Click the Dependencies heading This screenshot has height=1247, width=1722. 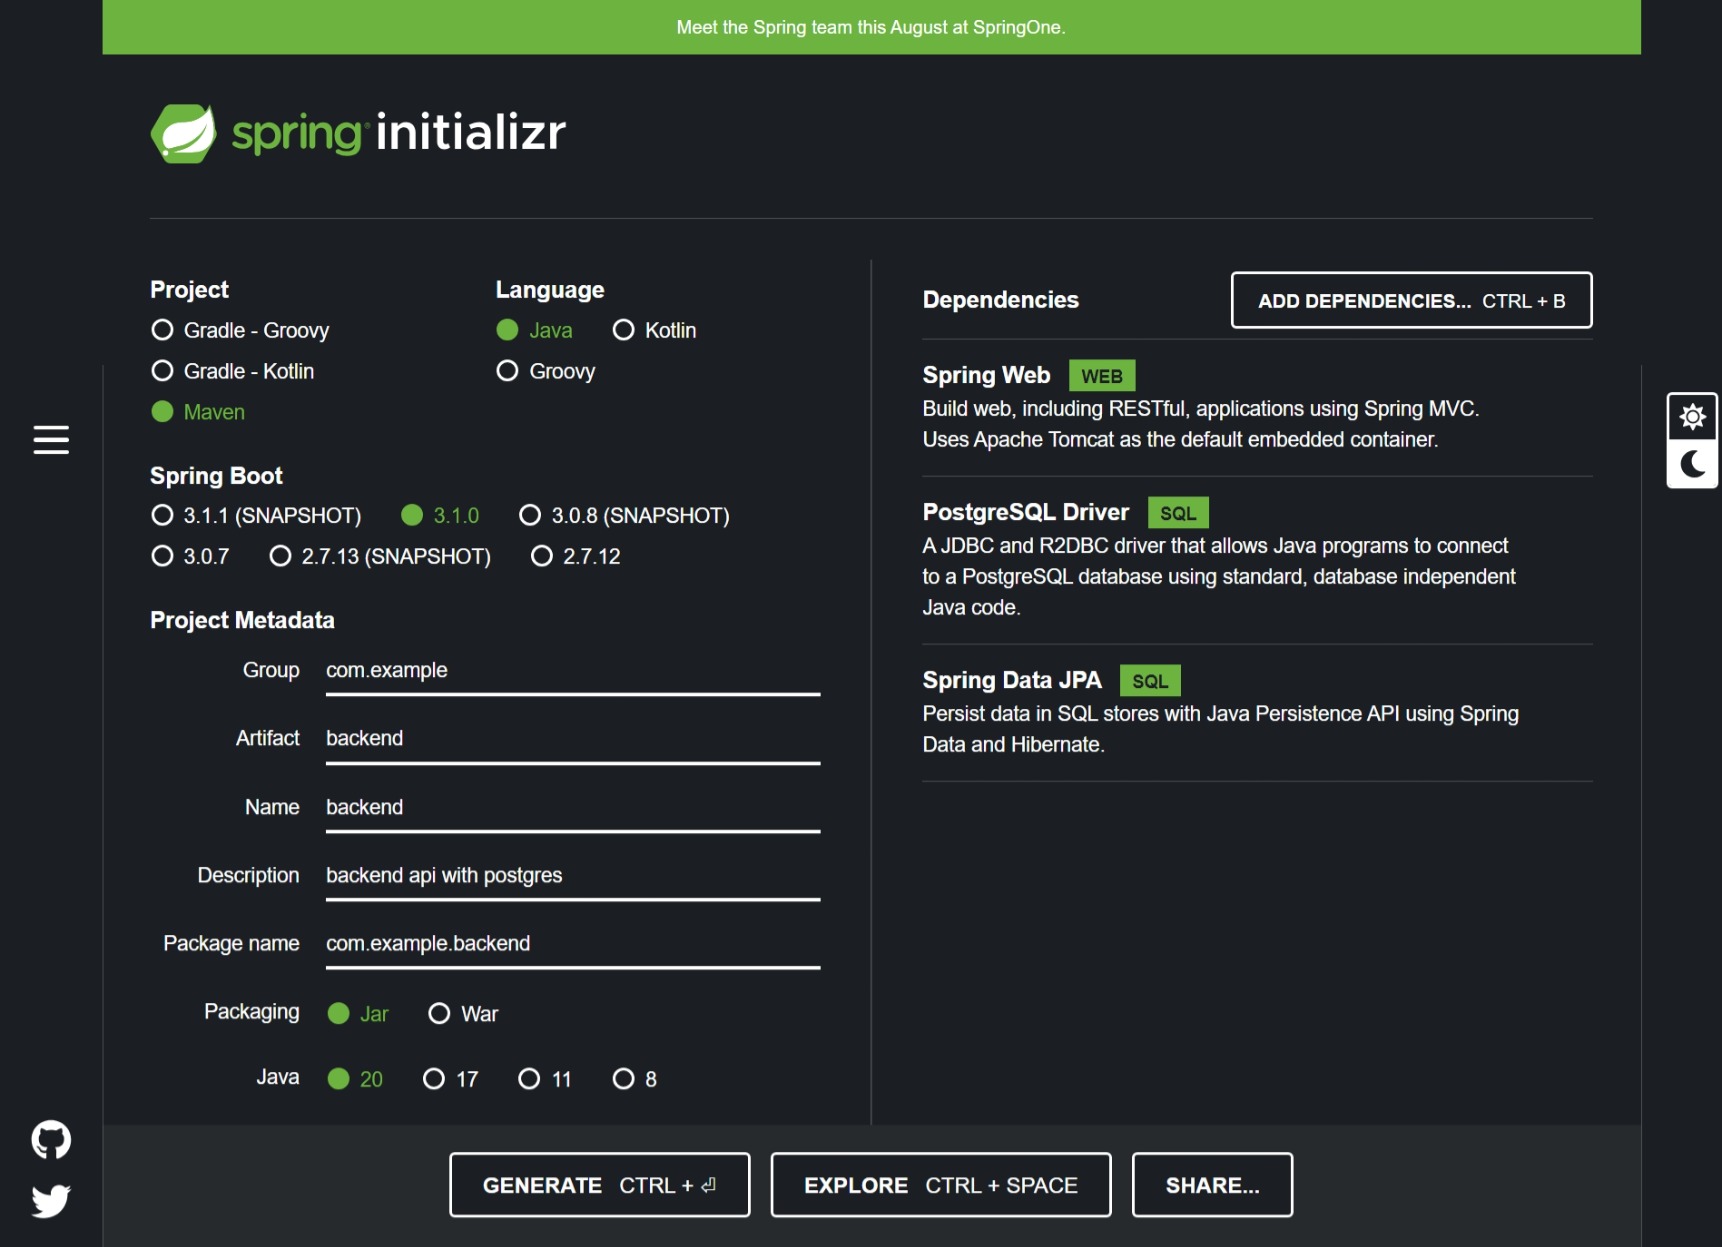pos(1000,300)
